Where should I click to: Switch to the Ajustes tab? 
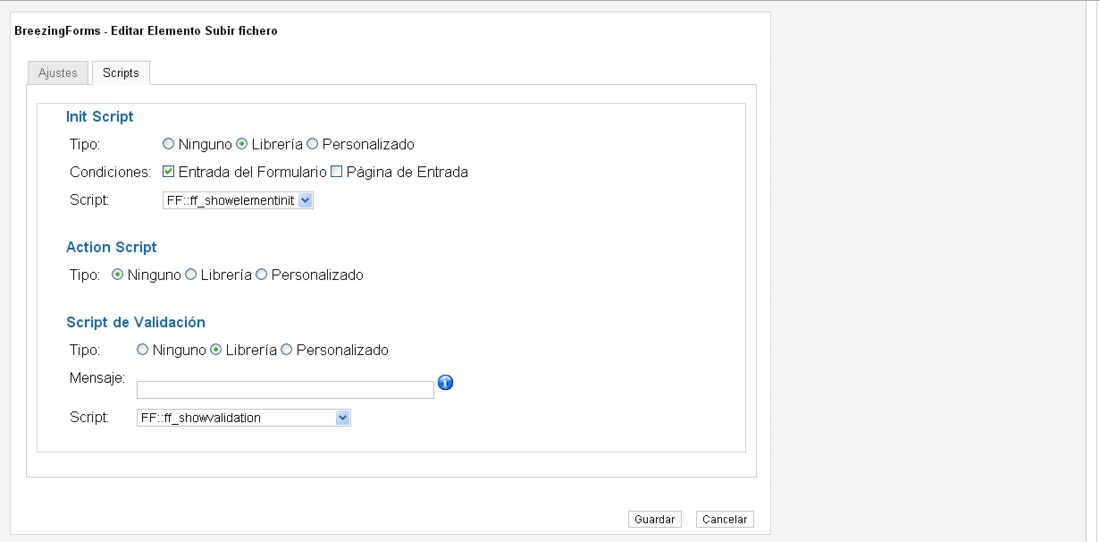tap(58, 73)
